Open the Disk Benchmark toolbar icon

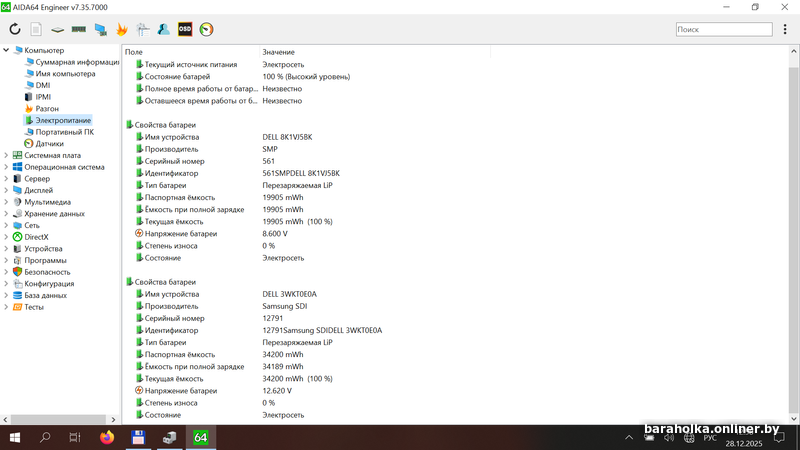pyautogui.click(x=57, y=30)
